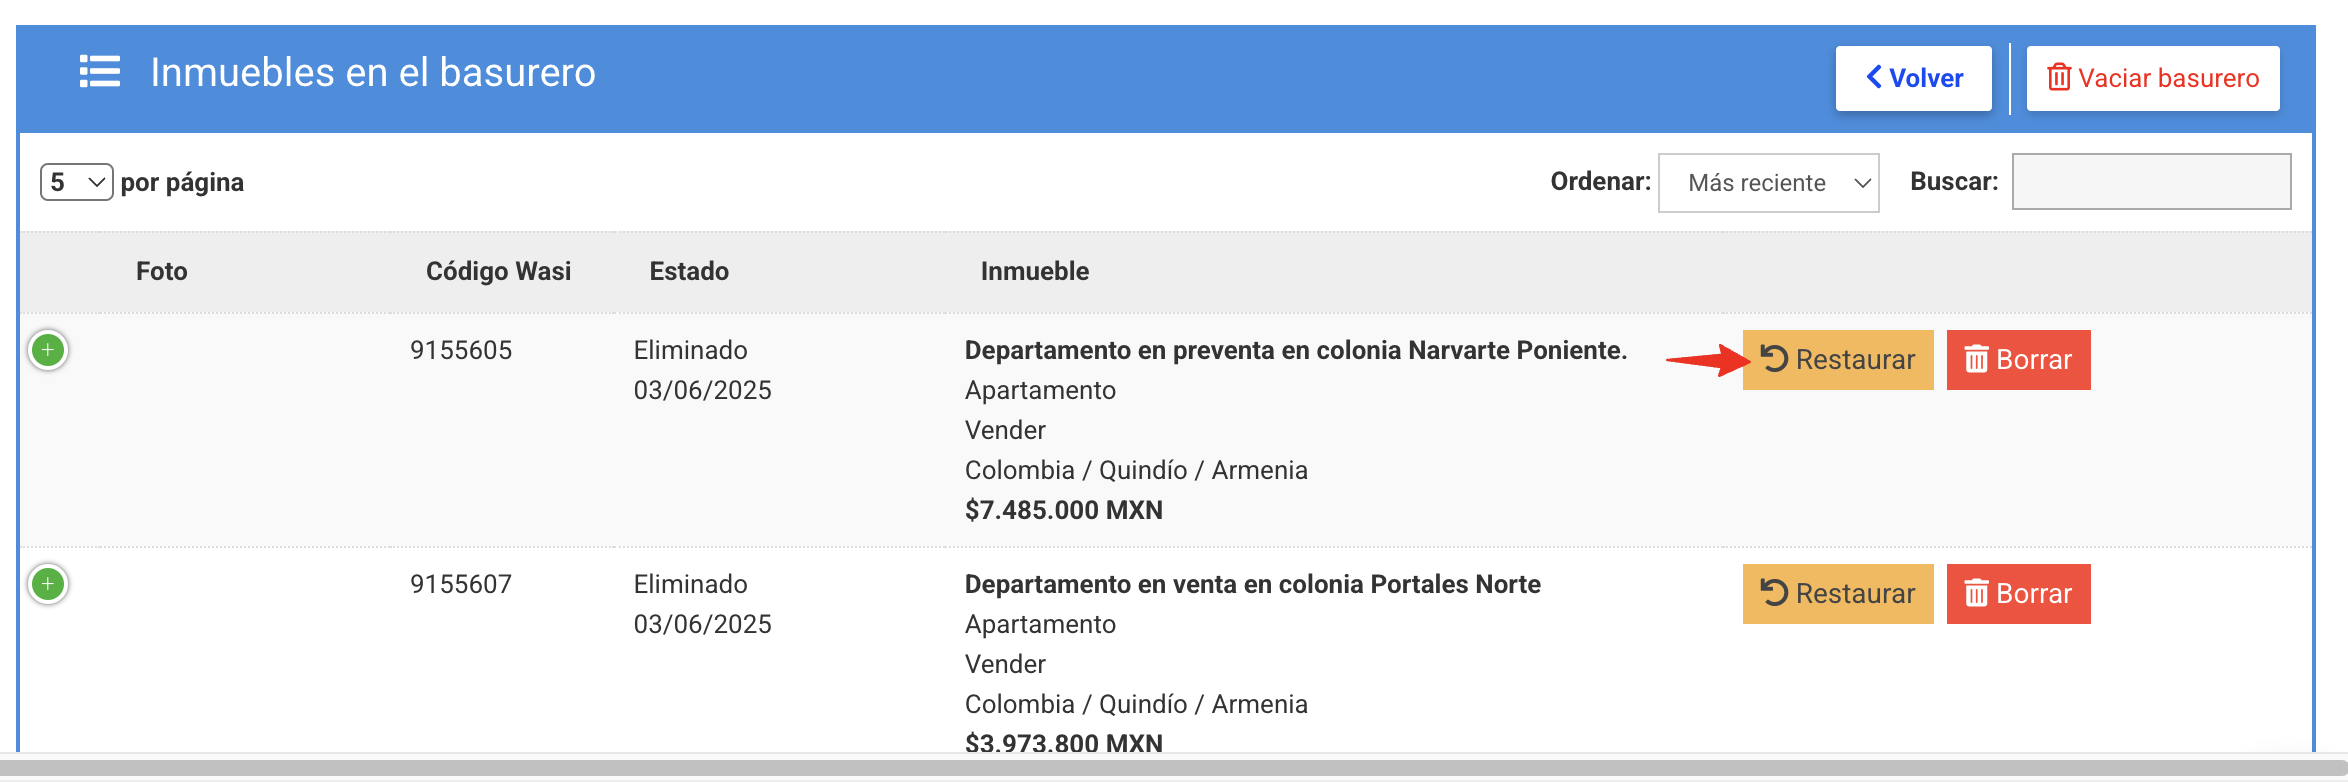Open the Ordenar Más reciente dropdown
2348x782 pixels.
[1768, 183]
